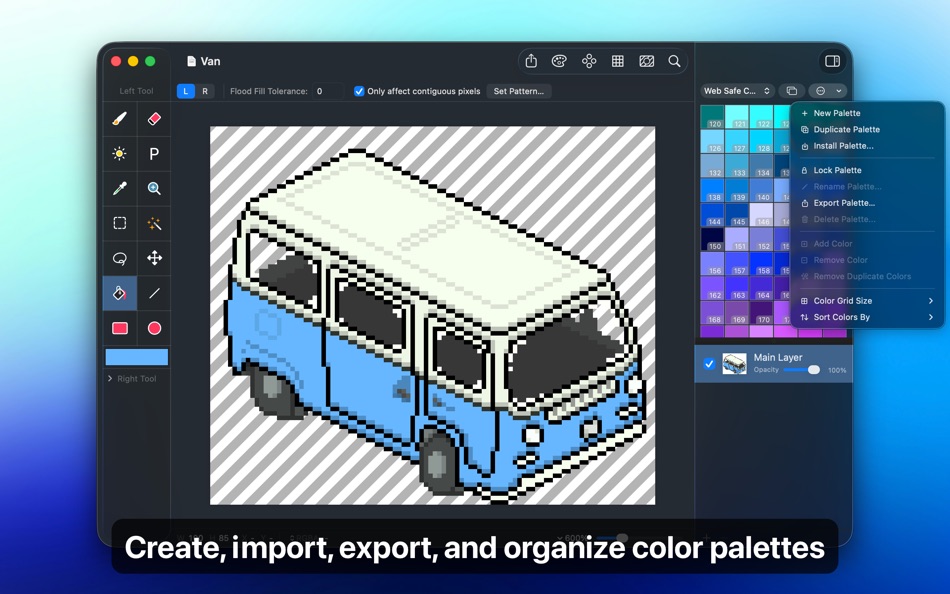Activate the Move tool
This screenshot has height=594, width=950.
click(154, 258)
